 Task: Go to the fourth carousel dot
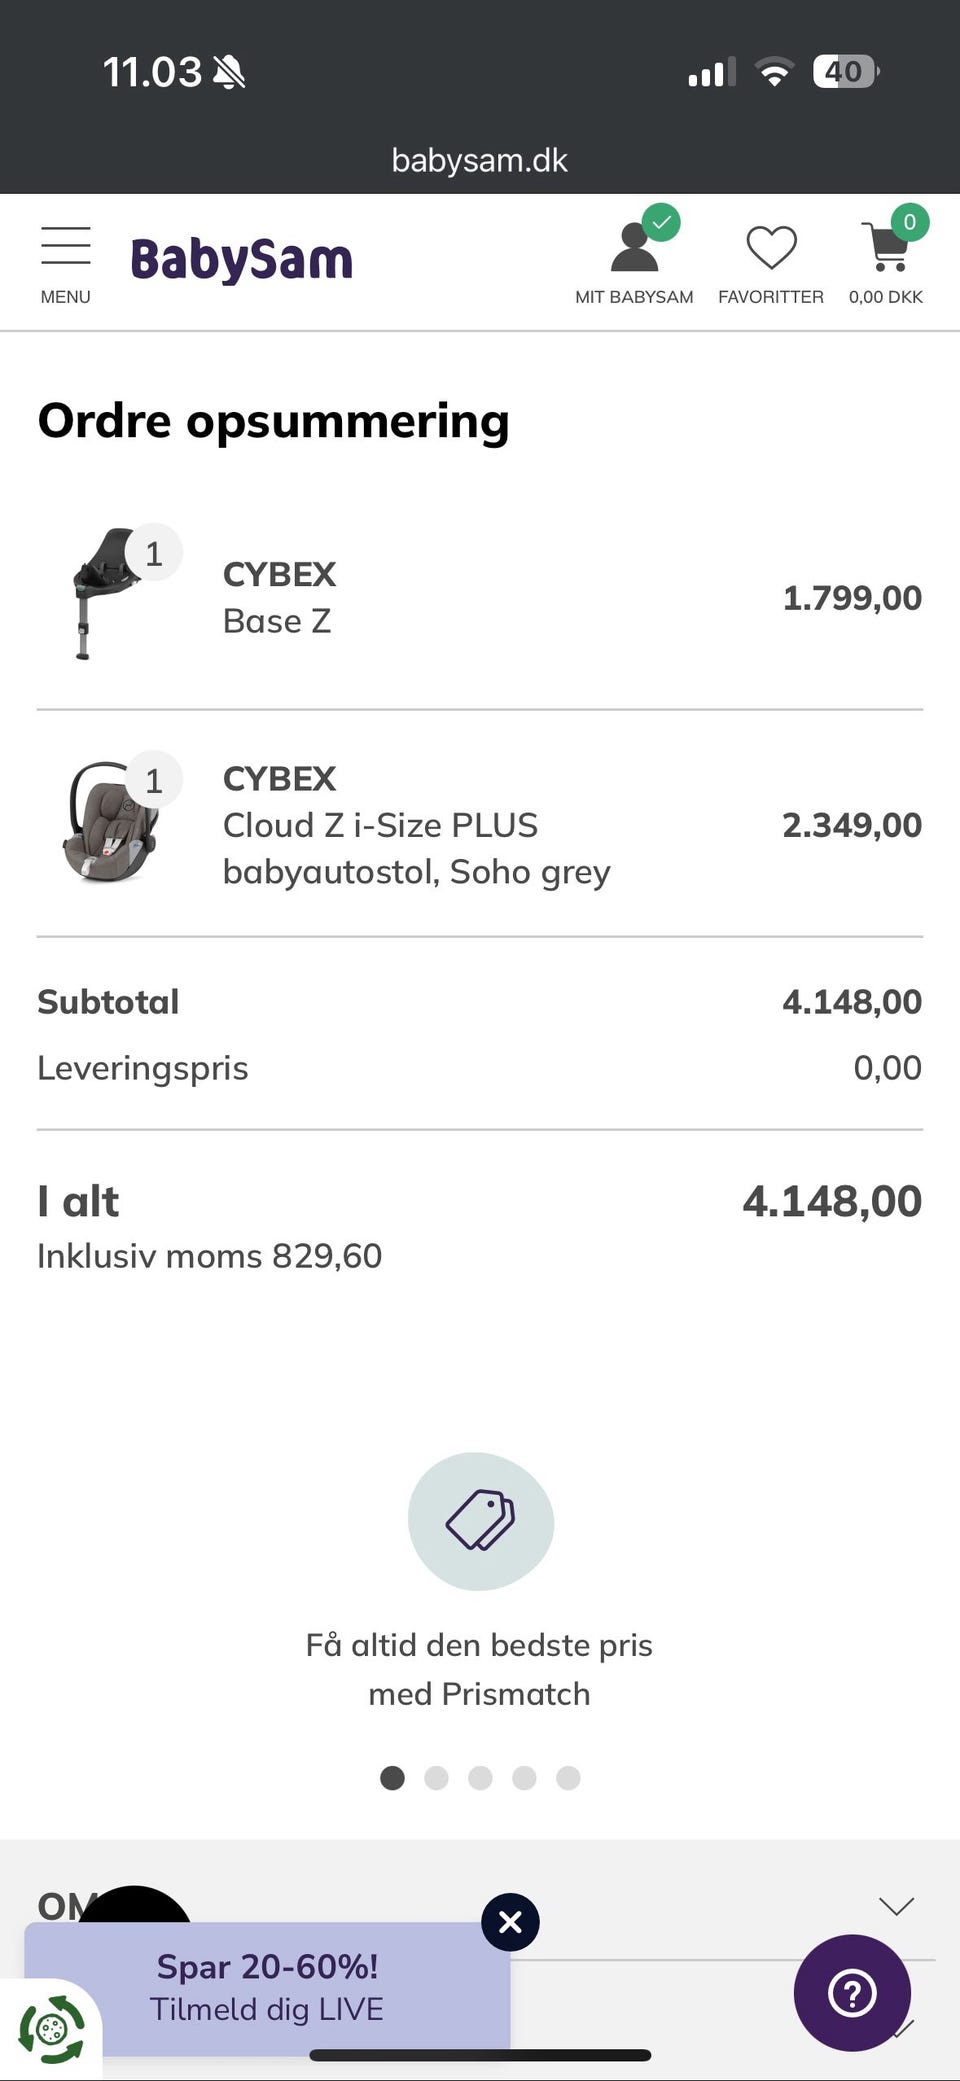(x=524, y=1777)
